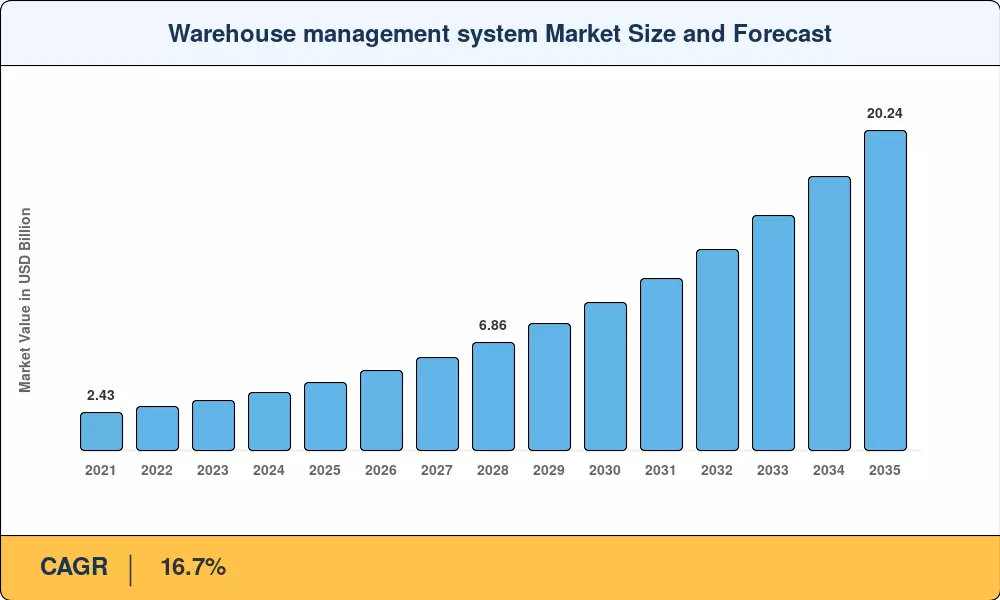
Task: Click the 20.24 value label
Action: (x=885, y=113)
